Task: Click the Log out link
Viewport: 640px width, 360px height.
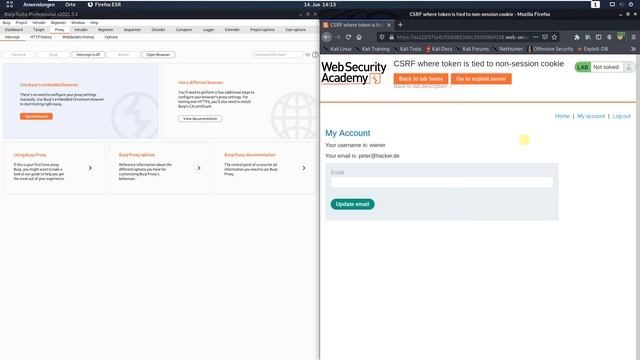Action: (622, 116)
